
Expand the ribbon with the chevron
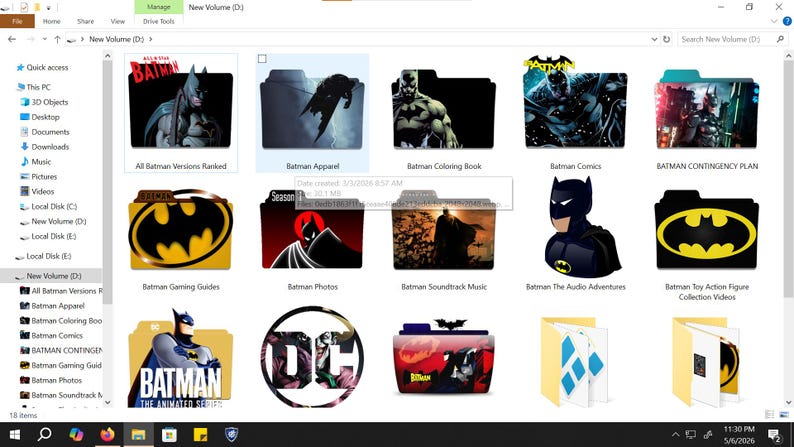click(774, 21)
